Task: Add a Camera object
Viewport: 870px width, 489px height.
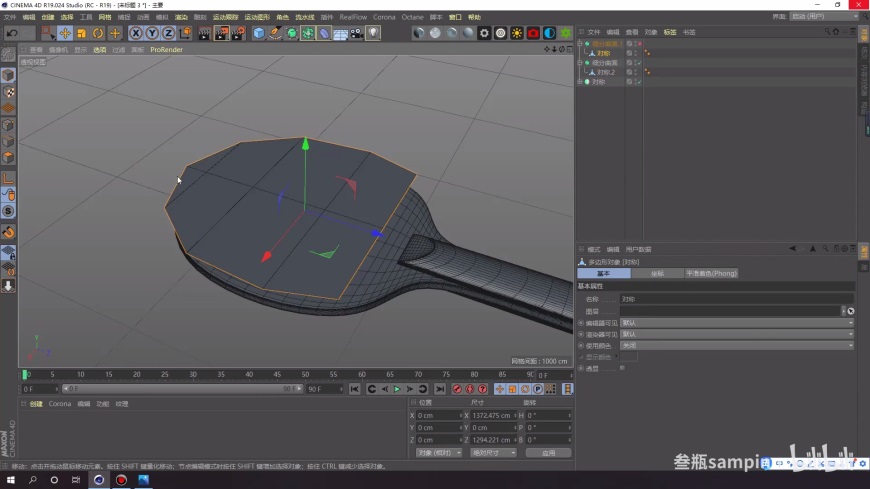Action: point(357,33)
